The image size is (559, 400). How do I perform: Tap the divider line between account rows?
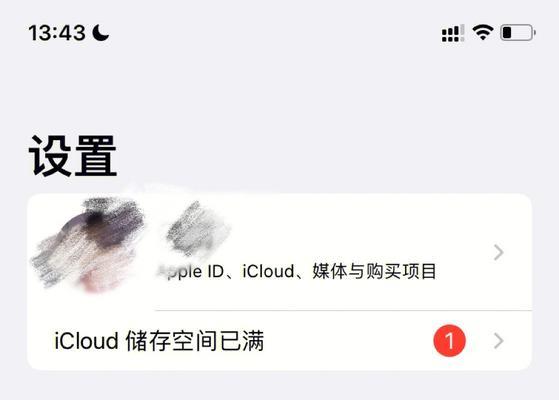click(343, 311)
